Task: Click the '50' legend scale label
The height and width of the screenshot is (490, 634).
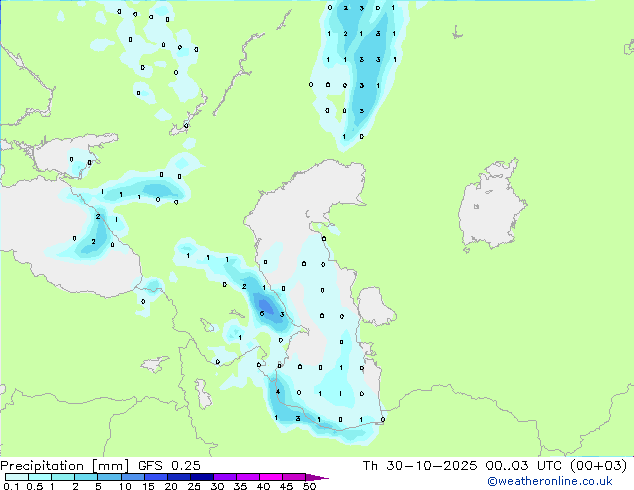Action: click(x=309, y=486)
